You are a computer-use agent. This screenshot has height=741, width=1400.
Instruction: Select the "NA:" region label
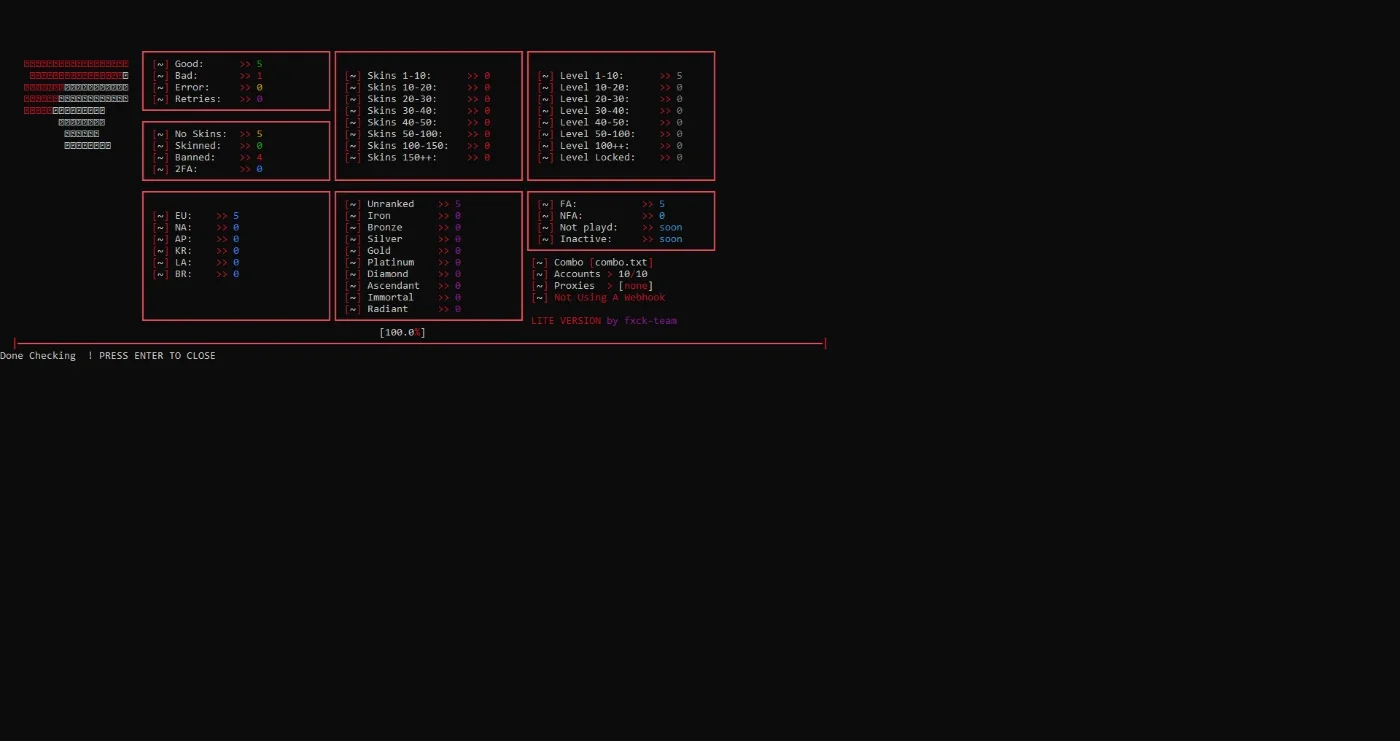tap(183, 227)
